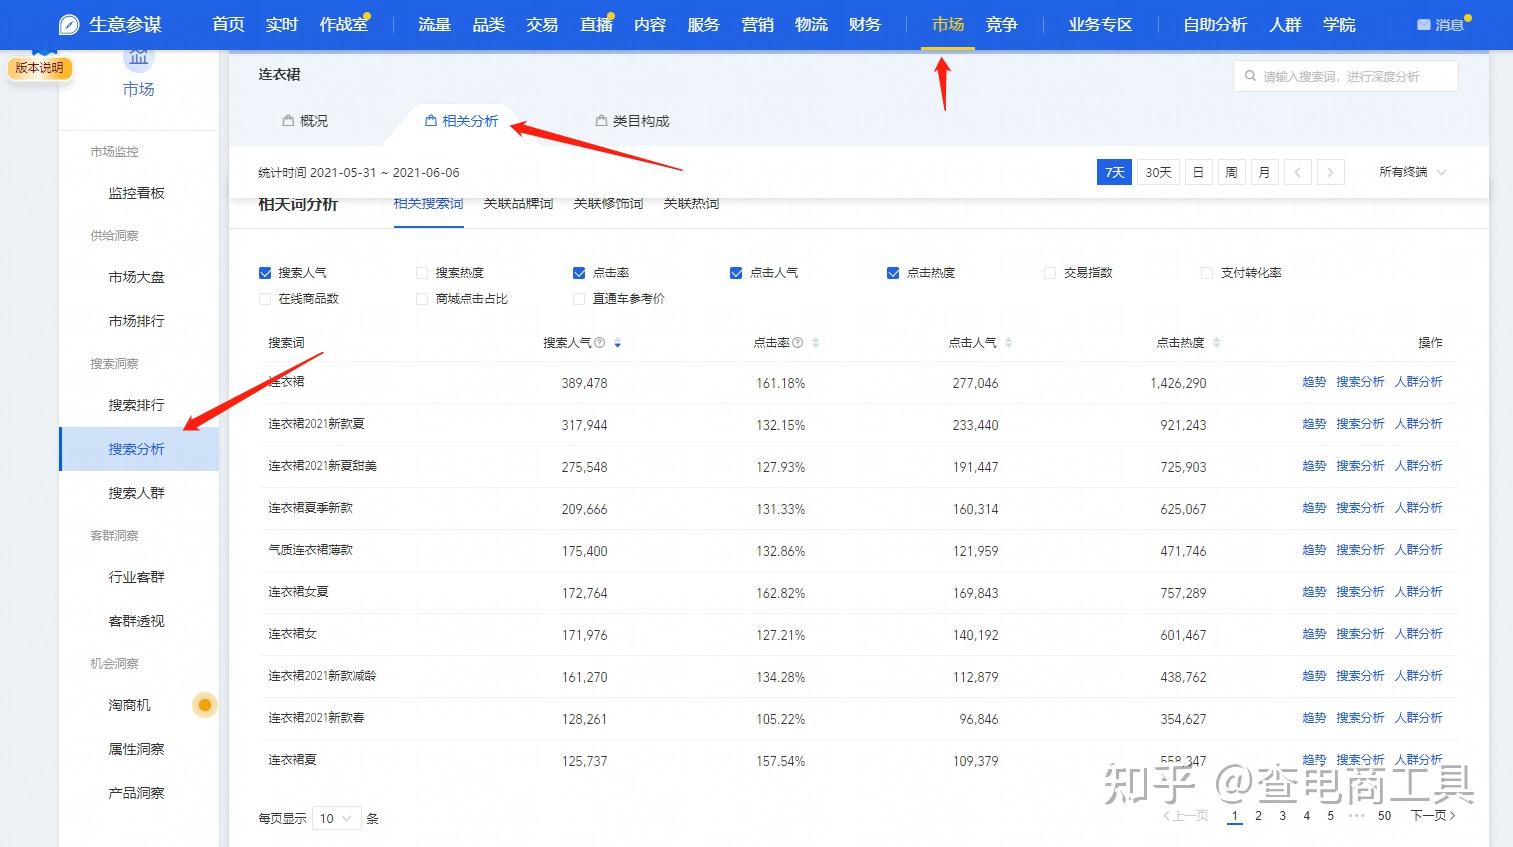
Task: Go to next date period arrow
Action: pos(1330,172)
